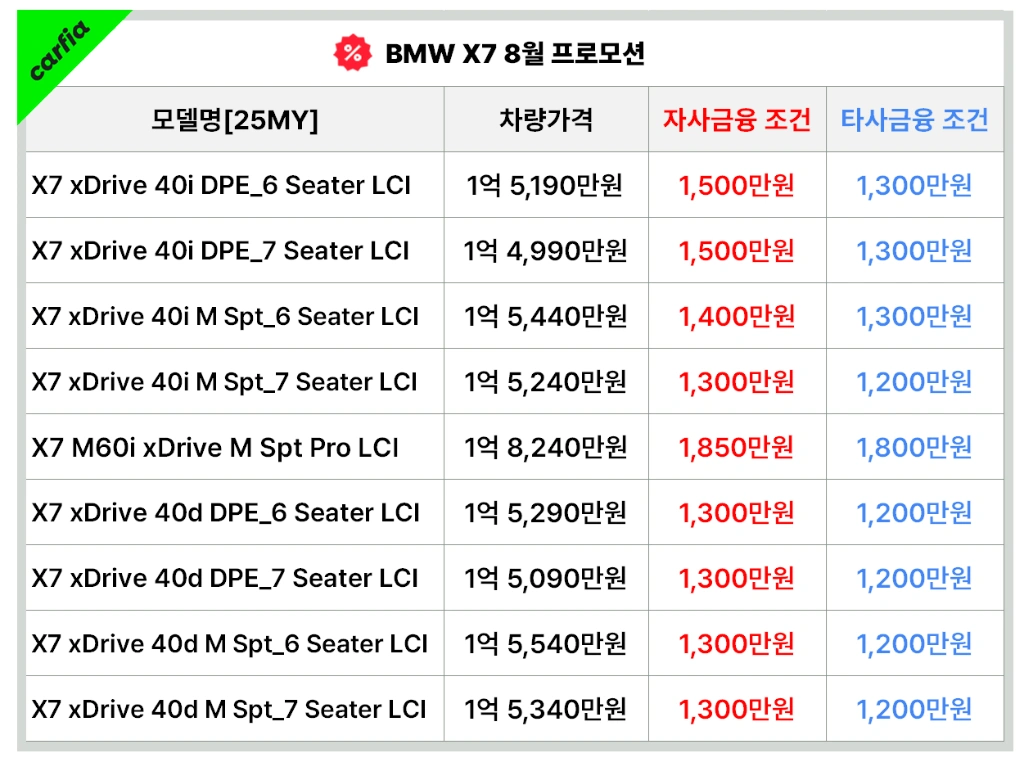Click blue 1,200만원 in 40d DPE_6 Seater row

[914, 513]
